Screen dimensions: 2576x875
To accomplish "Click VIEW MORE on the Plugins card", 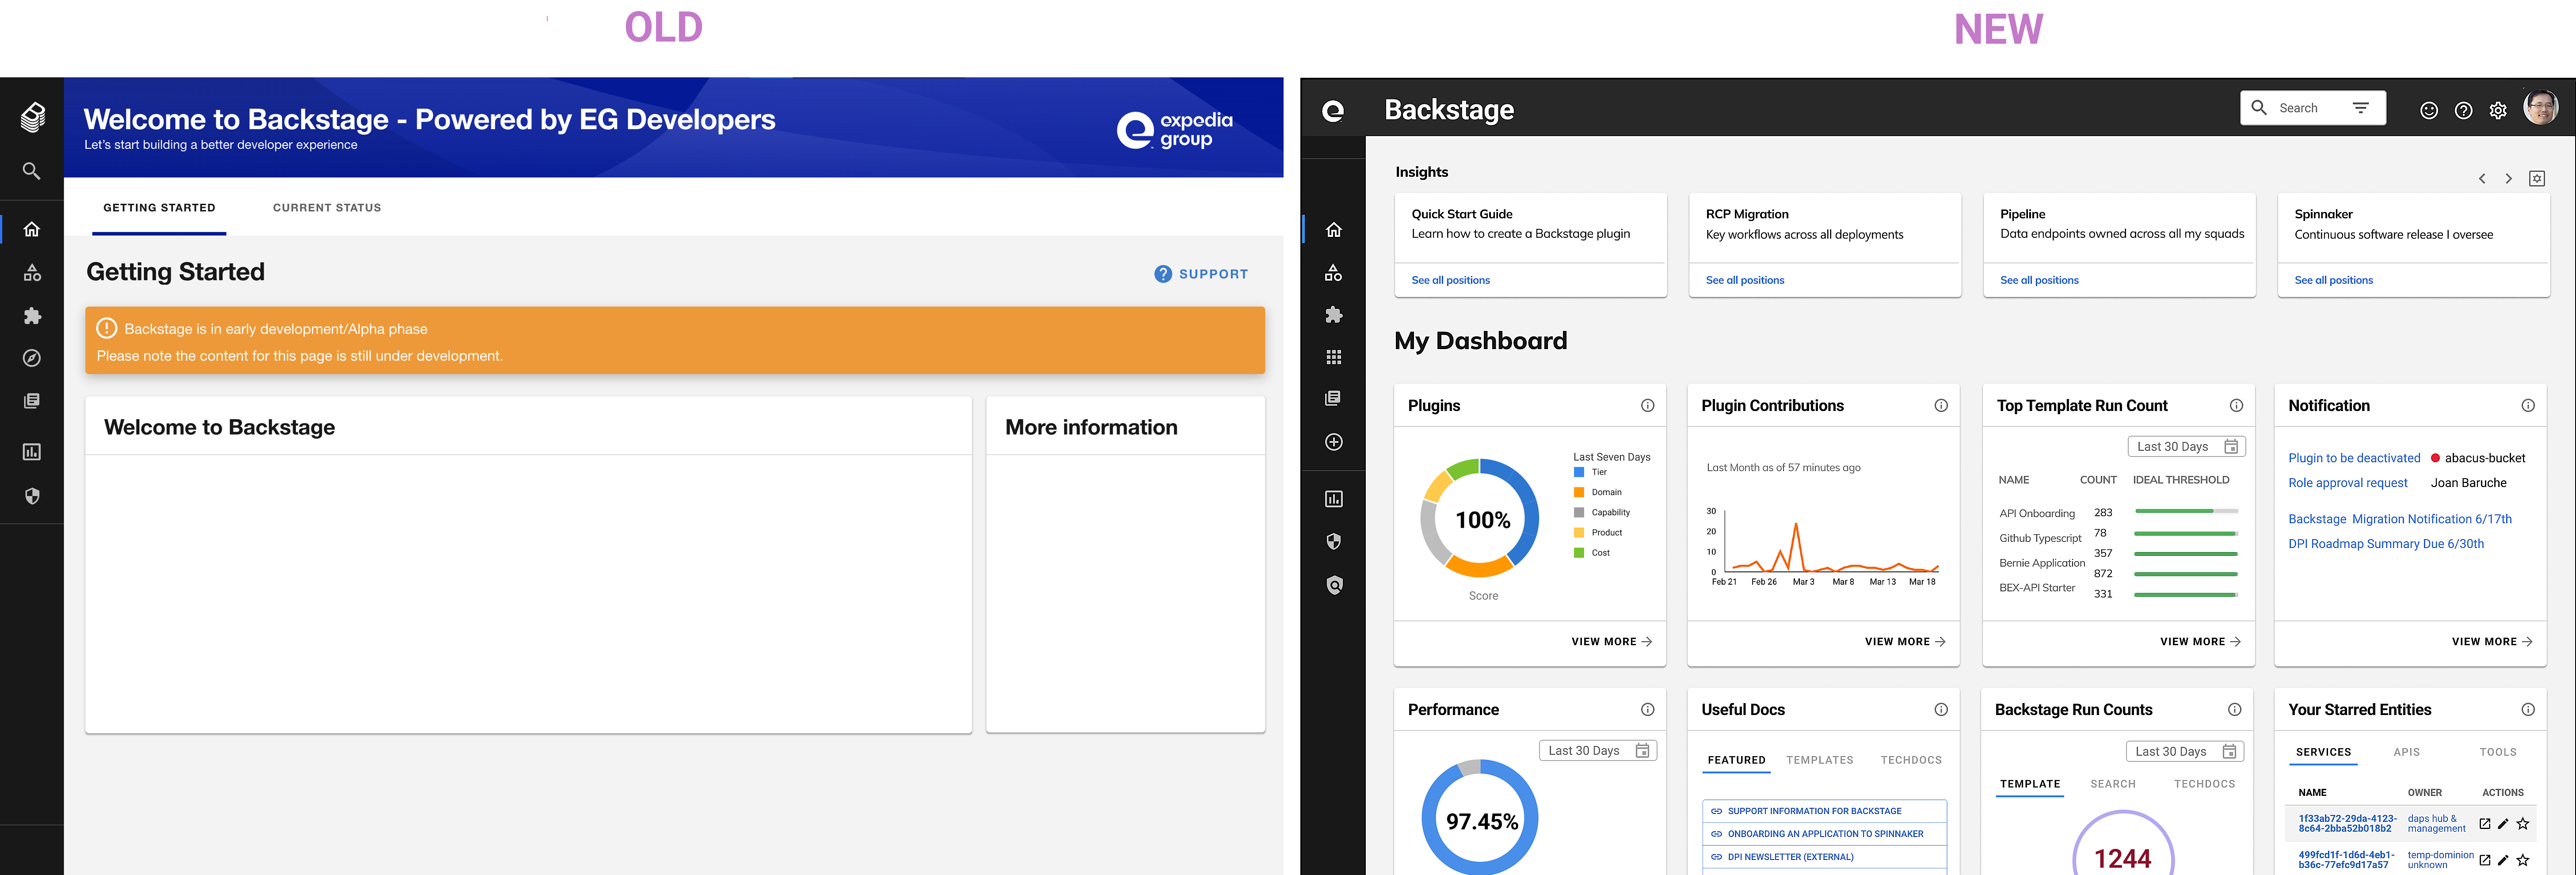I will point(1611,642).
